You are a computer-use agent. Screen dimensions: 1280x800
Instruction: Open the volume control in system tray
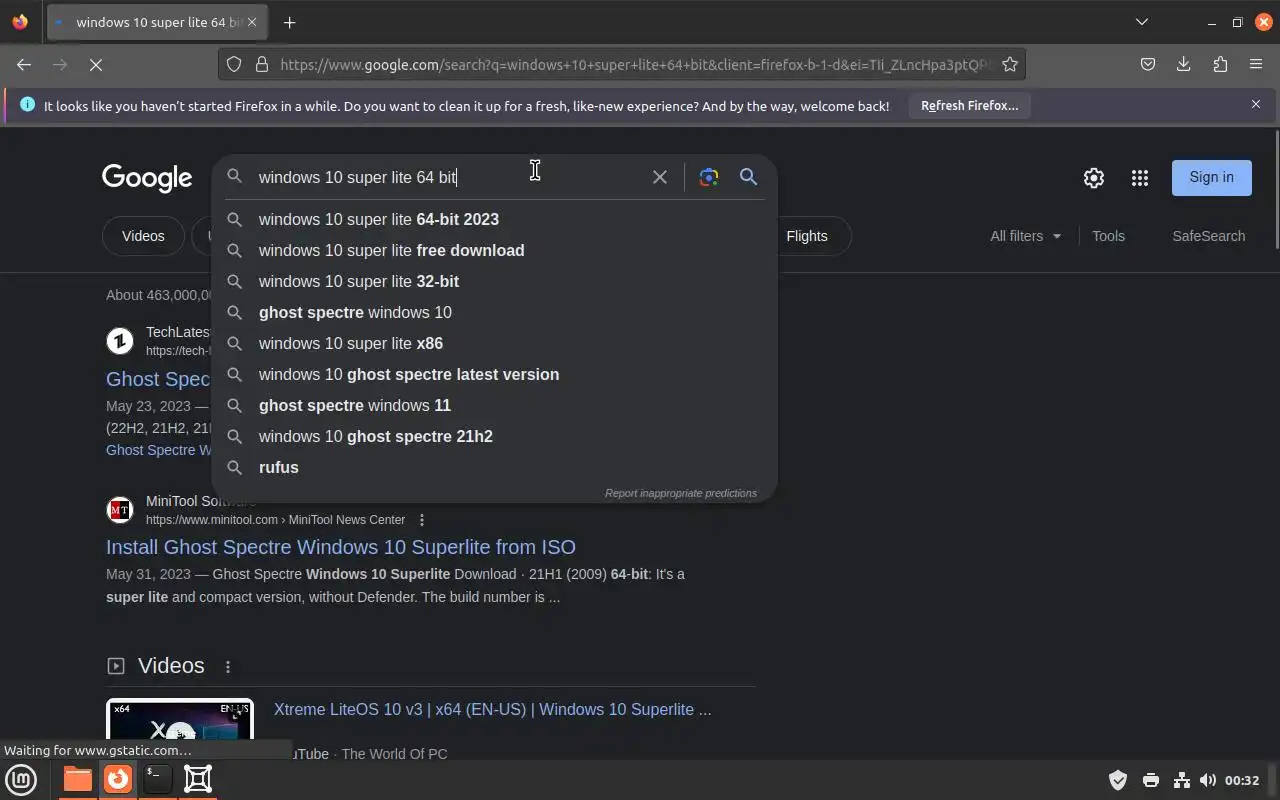coord(1208,780)
